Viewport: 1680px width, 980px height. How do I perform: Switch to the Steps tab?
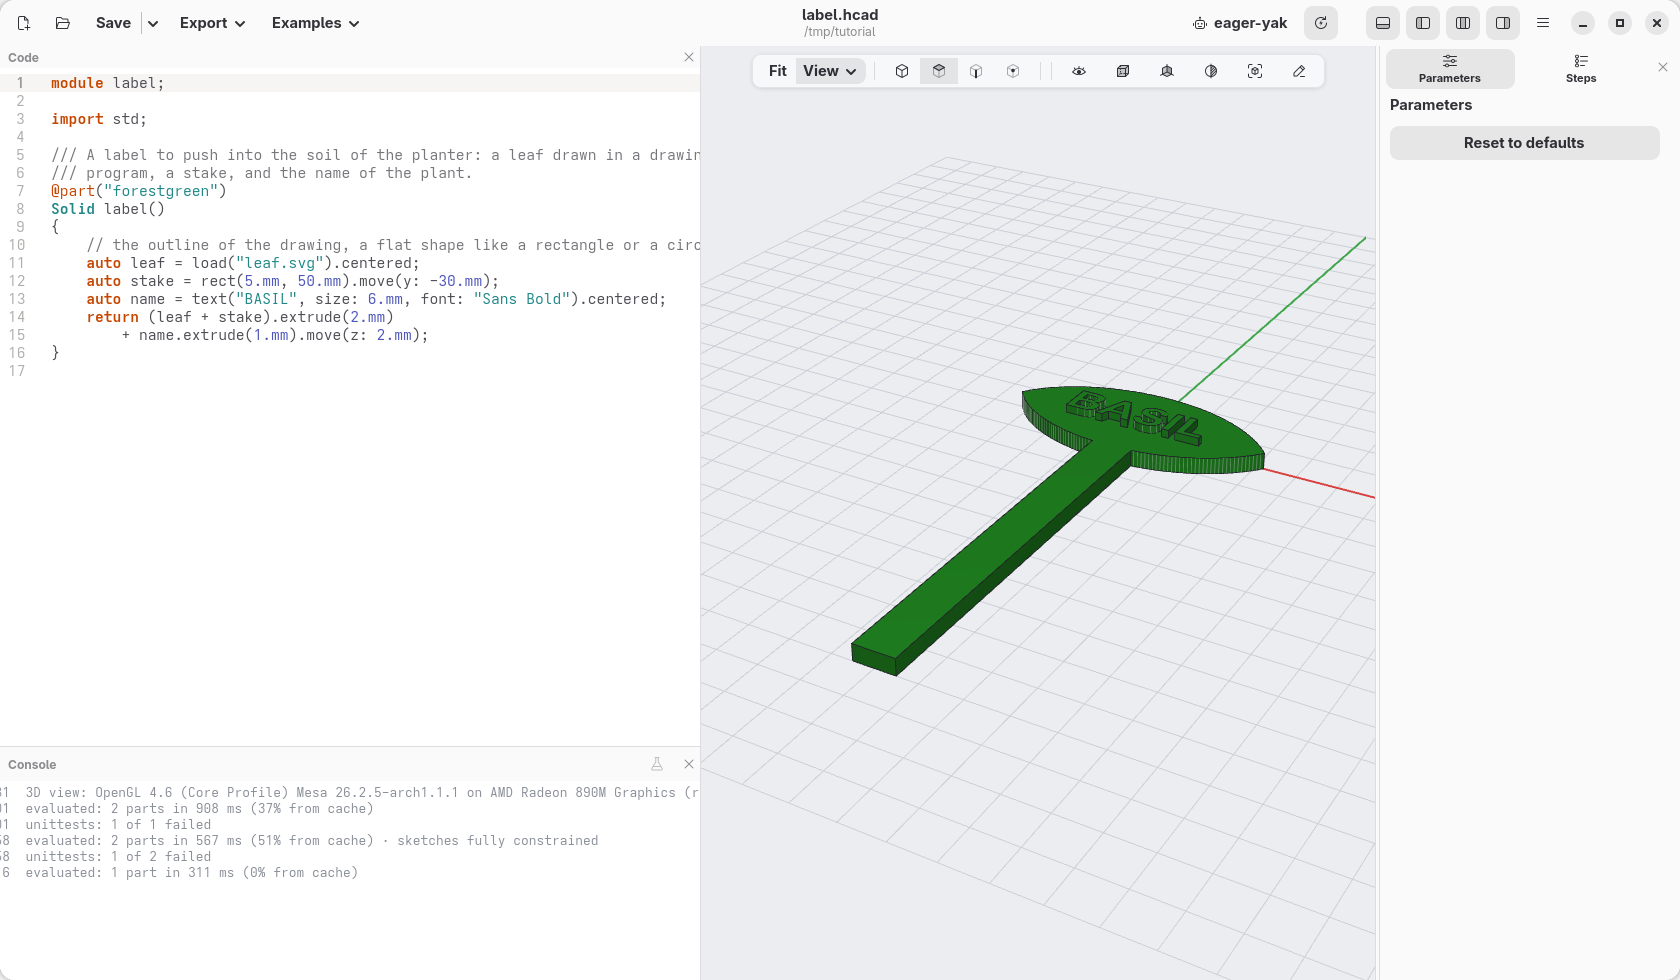pos(1581,69)
